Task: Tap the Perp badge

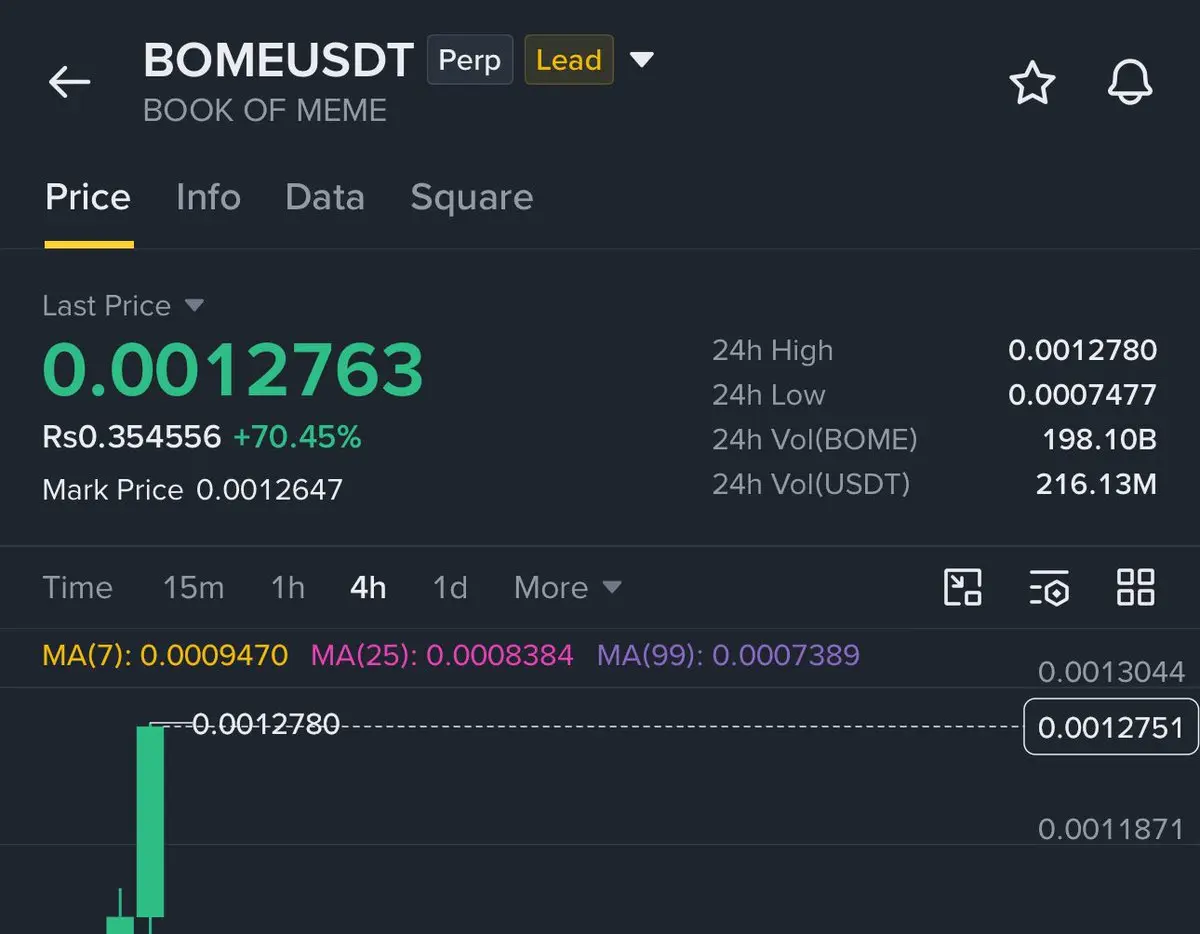Action: [x=470, y=60]
